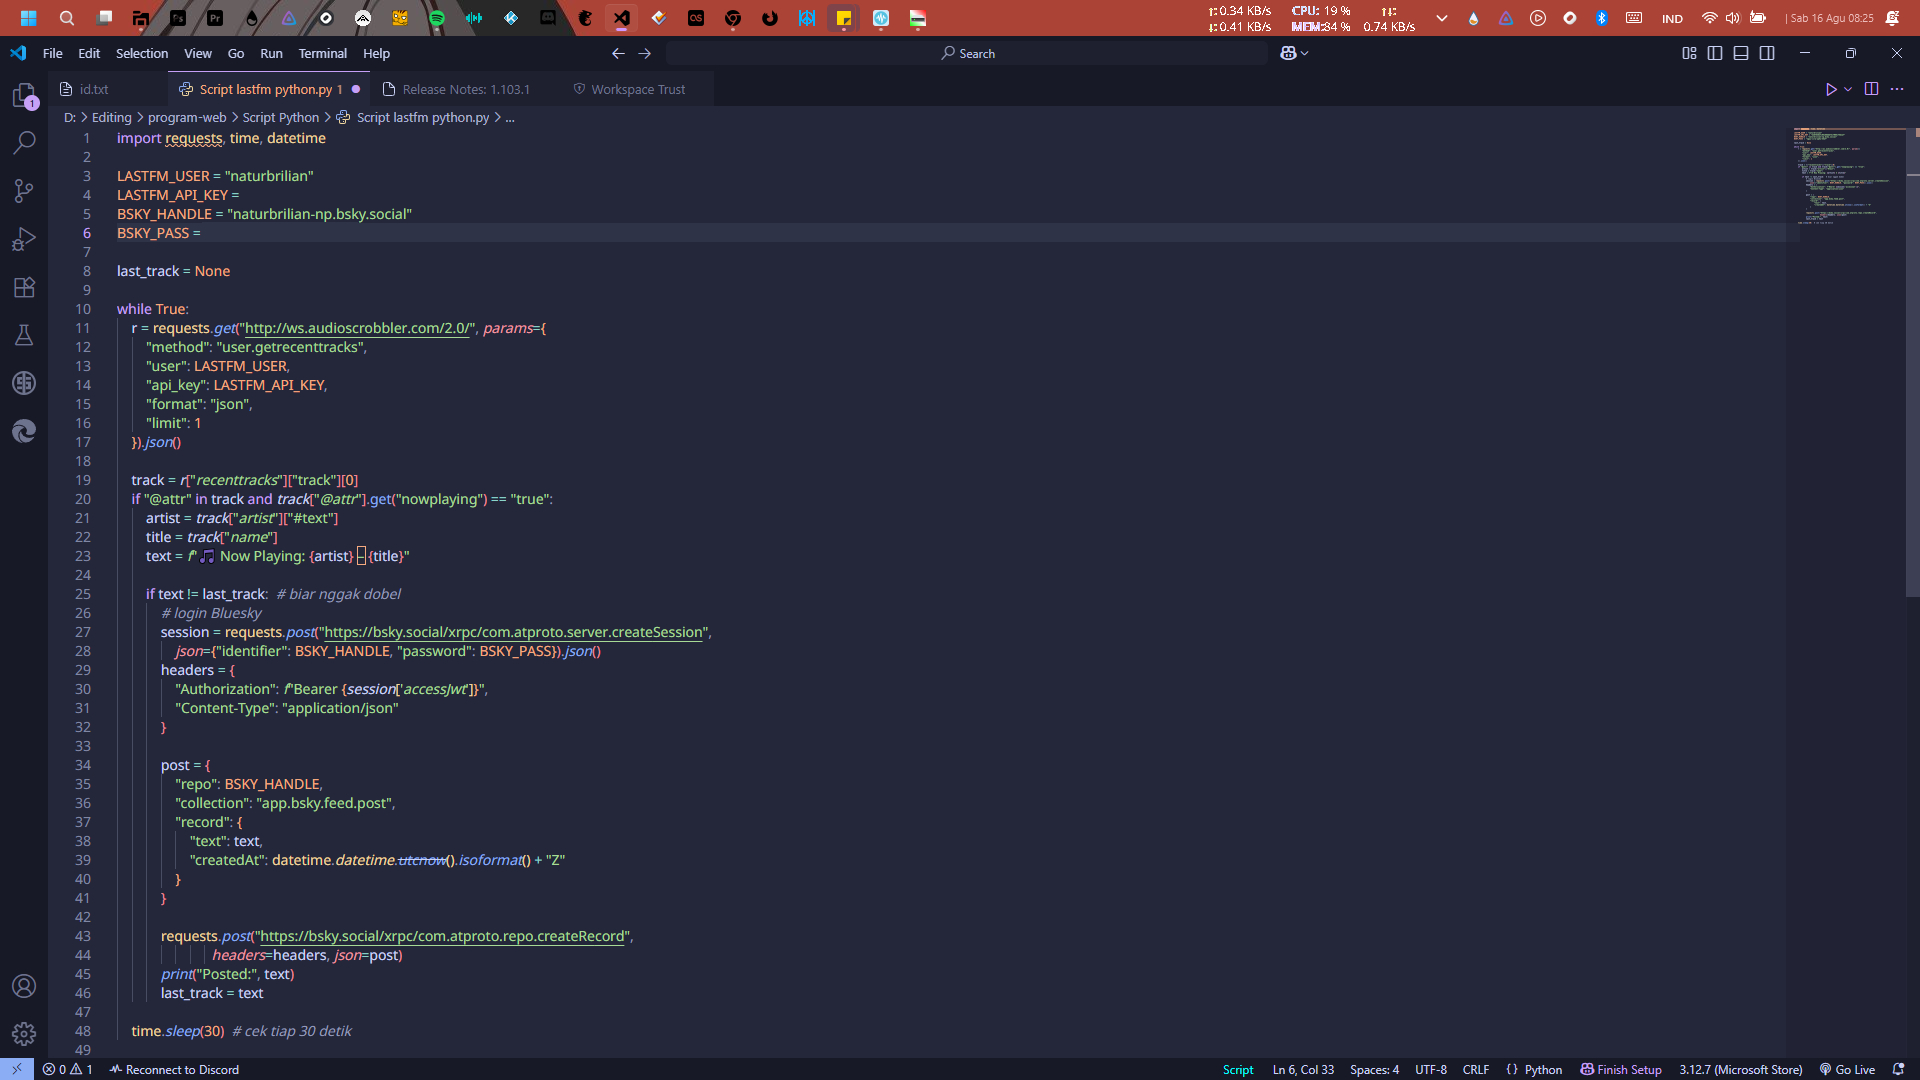Open the More Actions ellipsis in editor toolbar
The height and width of the screenshot is (1080, 1920).
pos(1897,89)
